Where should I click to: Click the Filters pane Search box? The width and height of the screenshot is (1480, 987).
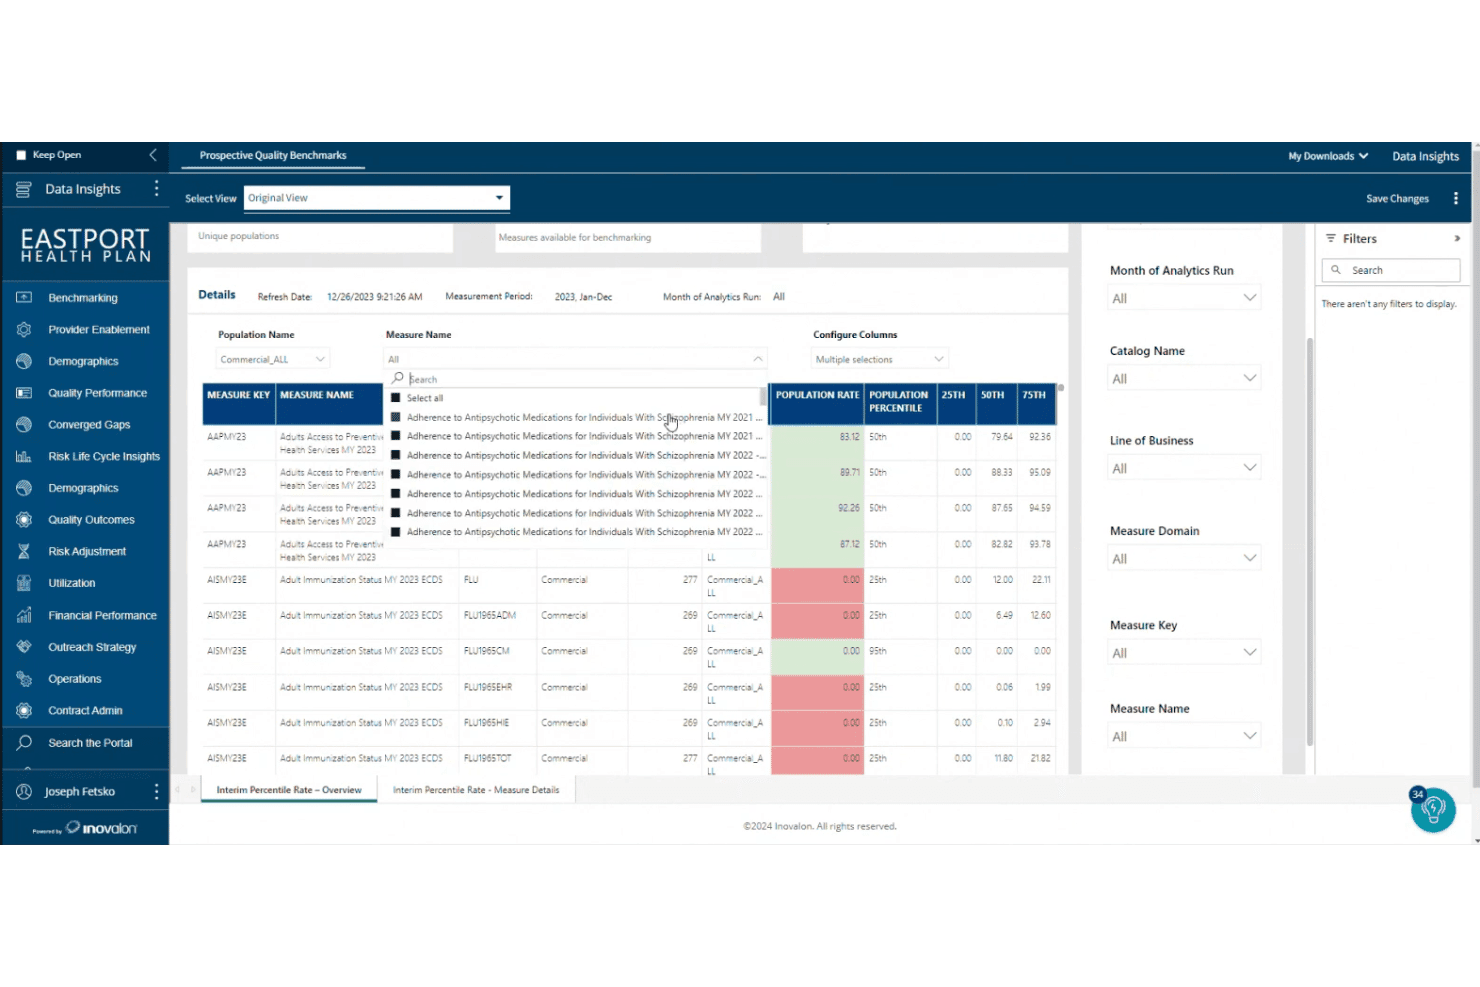[x=1391, y=270]
